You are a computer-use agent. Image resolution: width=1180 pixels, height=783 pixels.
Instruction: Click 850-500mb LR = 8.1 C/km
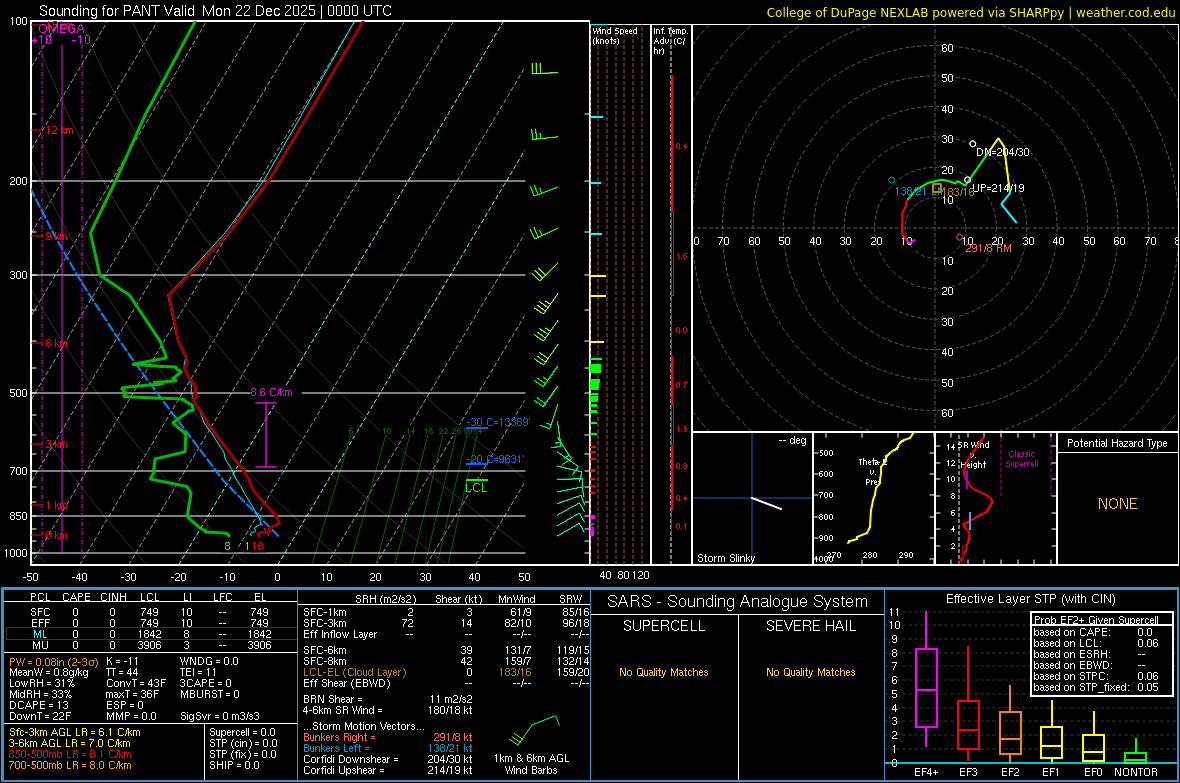70,754
